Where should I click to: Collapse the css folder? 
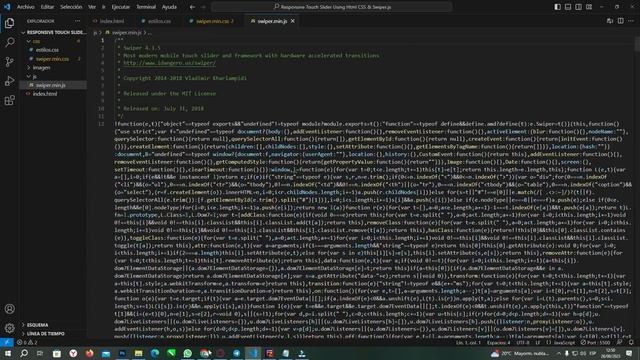[53, 41]
